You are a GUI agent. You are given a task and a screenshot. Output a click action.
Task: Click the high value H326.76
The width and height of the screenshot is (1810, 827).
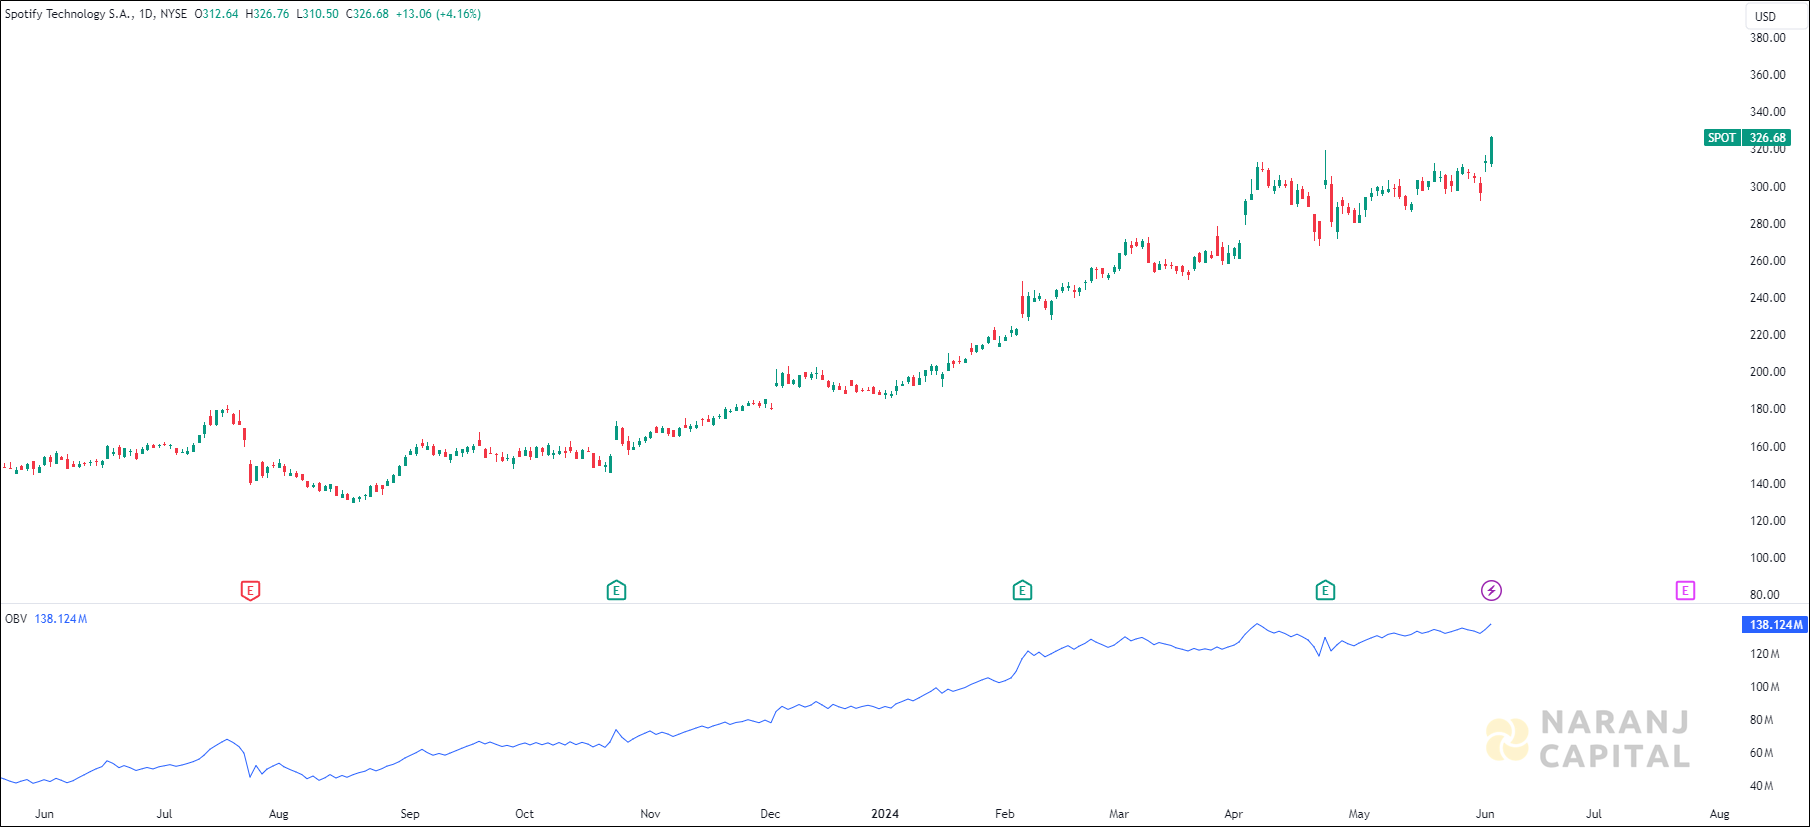coord(267,14)
